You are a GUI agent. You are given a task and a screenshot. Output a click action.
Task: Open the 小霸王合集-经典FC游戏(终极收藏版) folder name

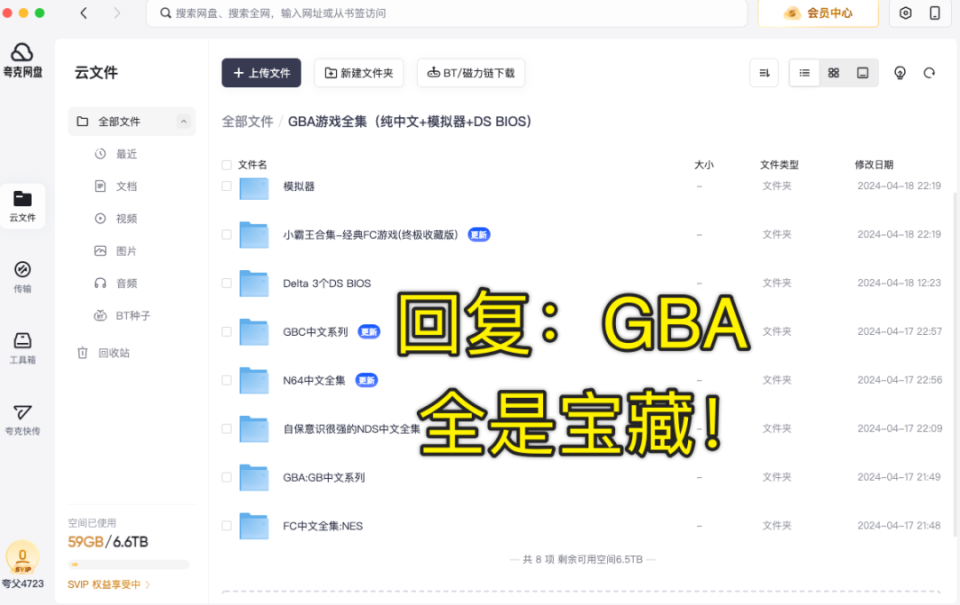(370, 235)
